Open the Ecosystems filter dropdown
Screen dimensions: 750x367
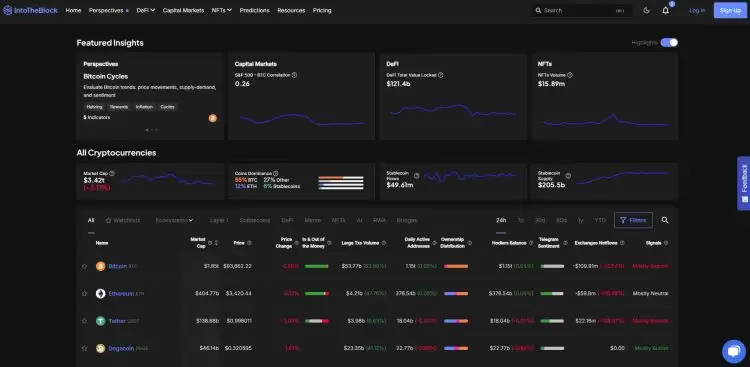pyautogui.click(x=175, y=220)
